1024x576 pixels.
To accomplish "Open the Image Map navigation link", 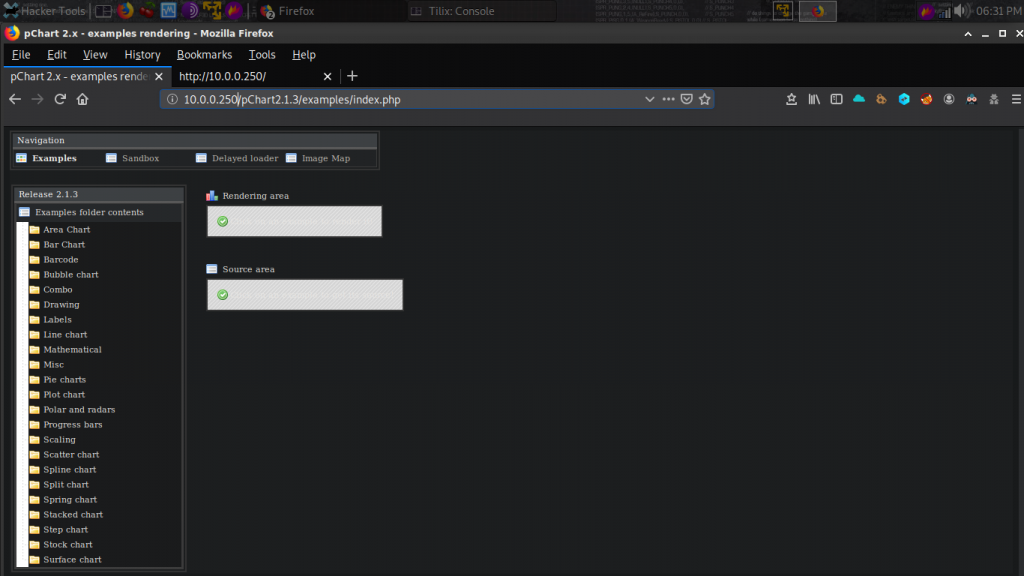I will click(325, 158).
